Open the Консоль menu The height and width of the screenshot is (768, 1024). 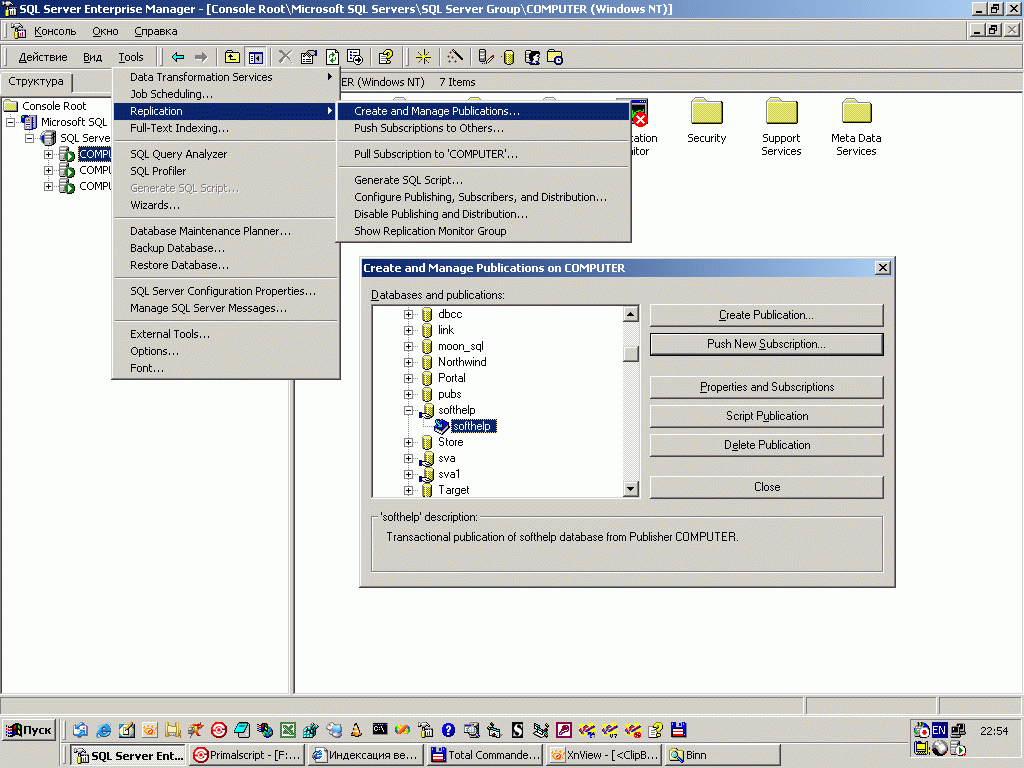coord(55,31)
